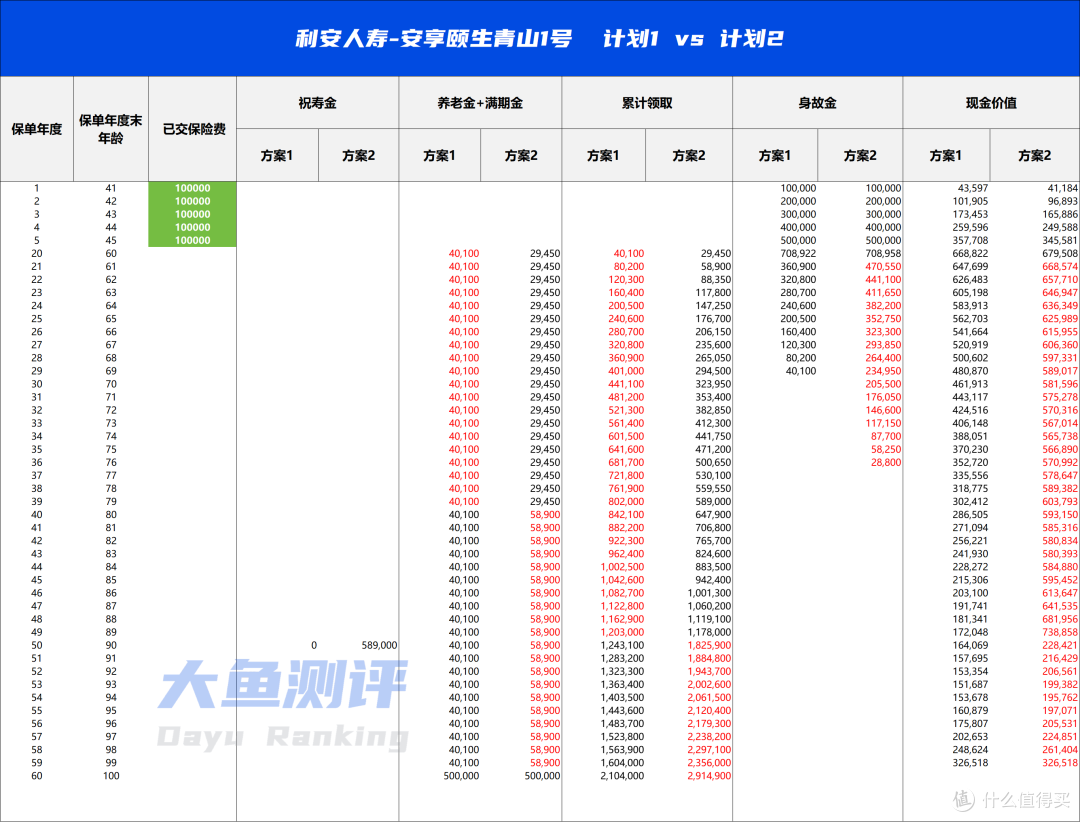1080x822 pixels.
Task: Click red death benefit value 146,600
Action: pyautogui.click(x=884, y=410)
